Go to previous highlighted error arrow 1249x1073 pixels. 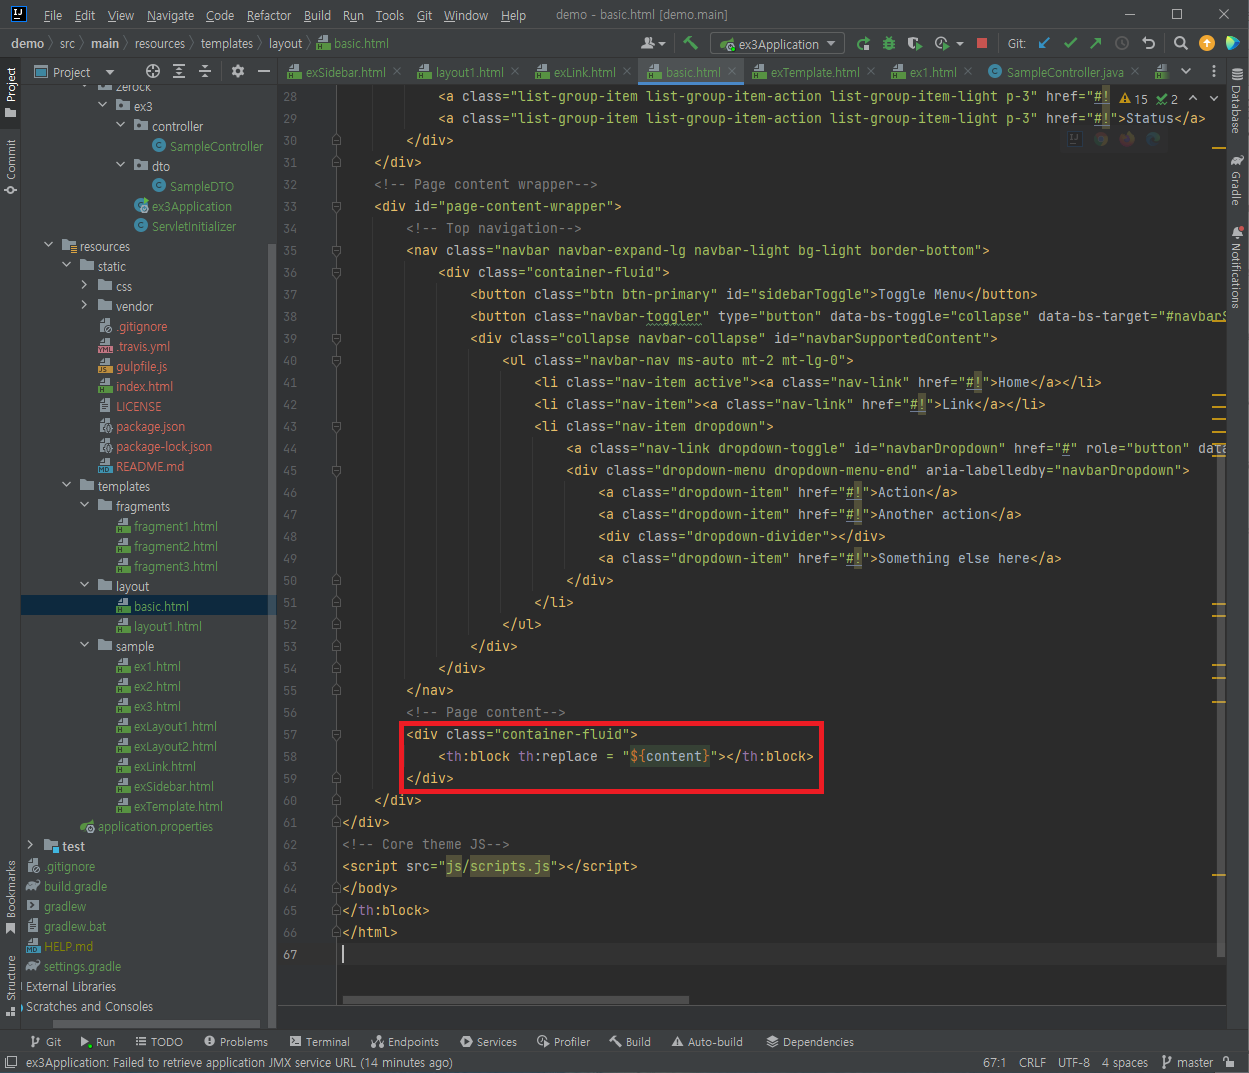click(x=1193, y=98)
